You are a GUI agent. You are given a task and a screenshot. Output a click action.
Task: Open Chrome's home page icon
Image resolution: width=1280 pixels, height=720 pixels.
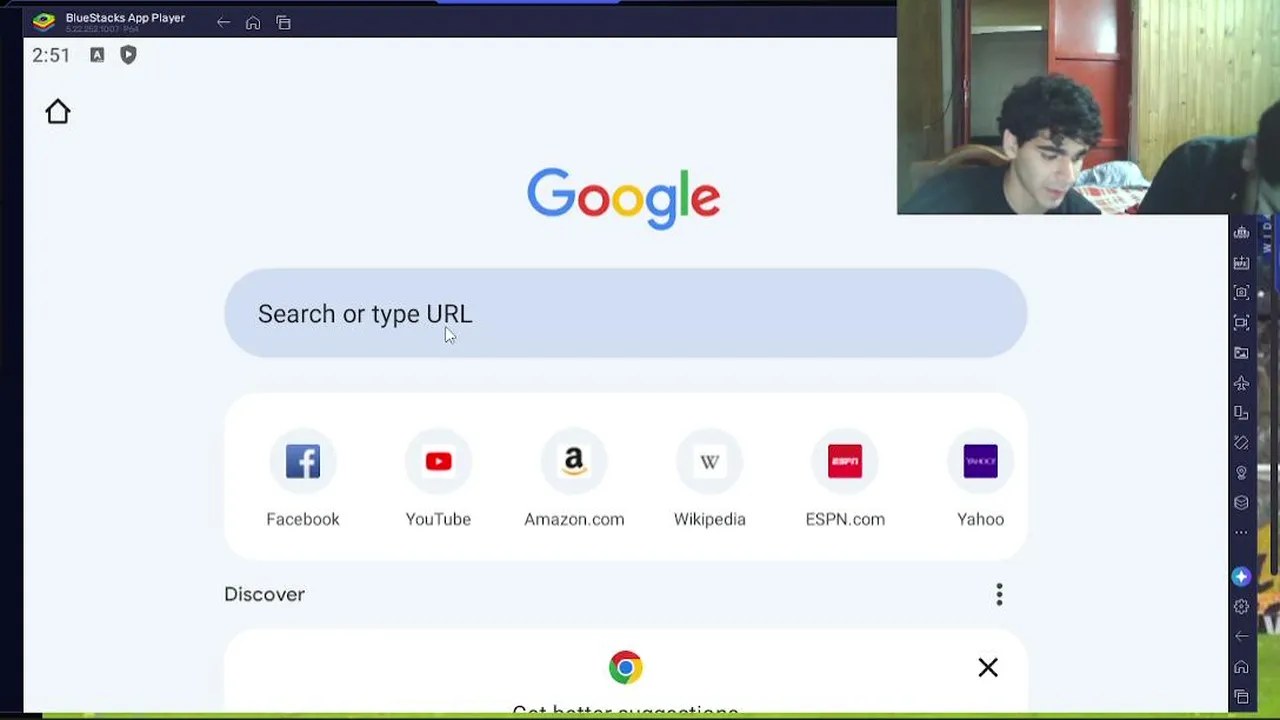point(58,112)
